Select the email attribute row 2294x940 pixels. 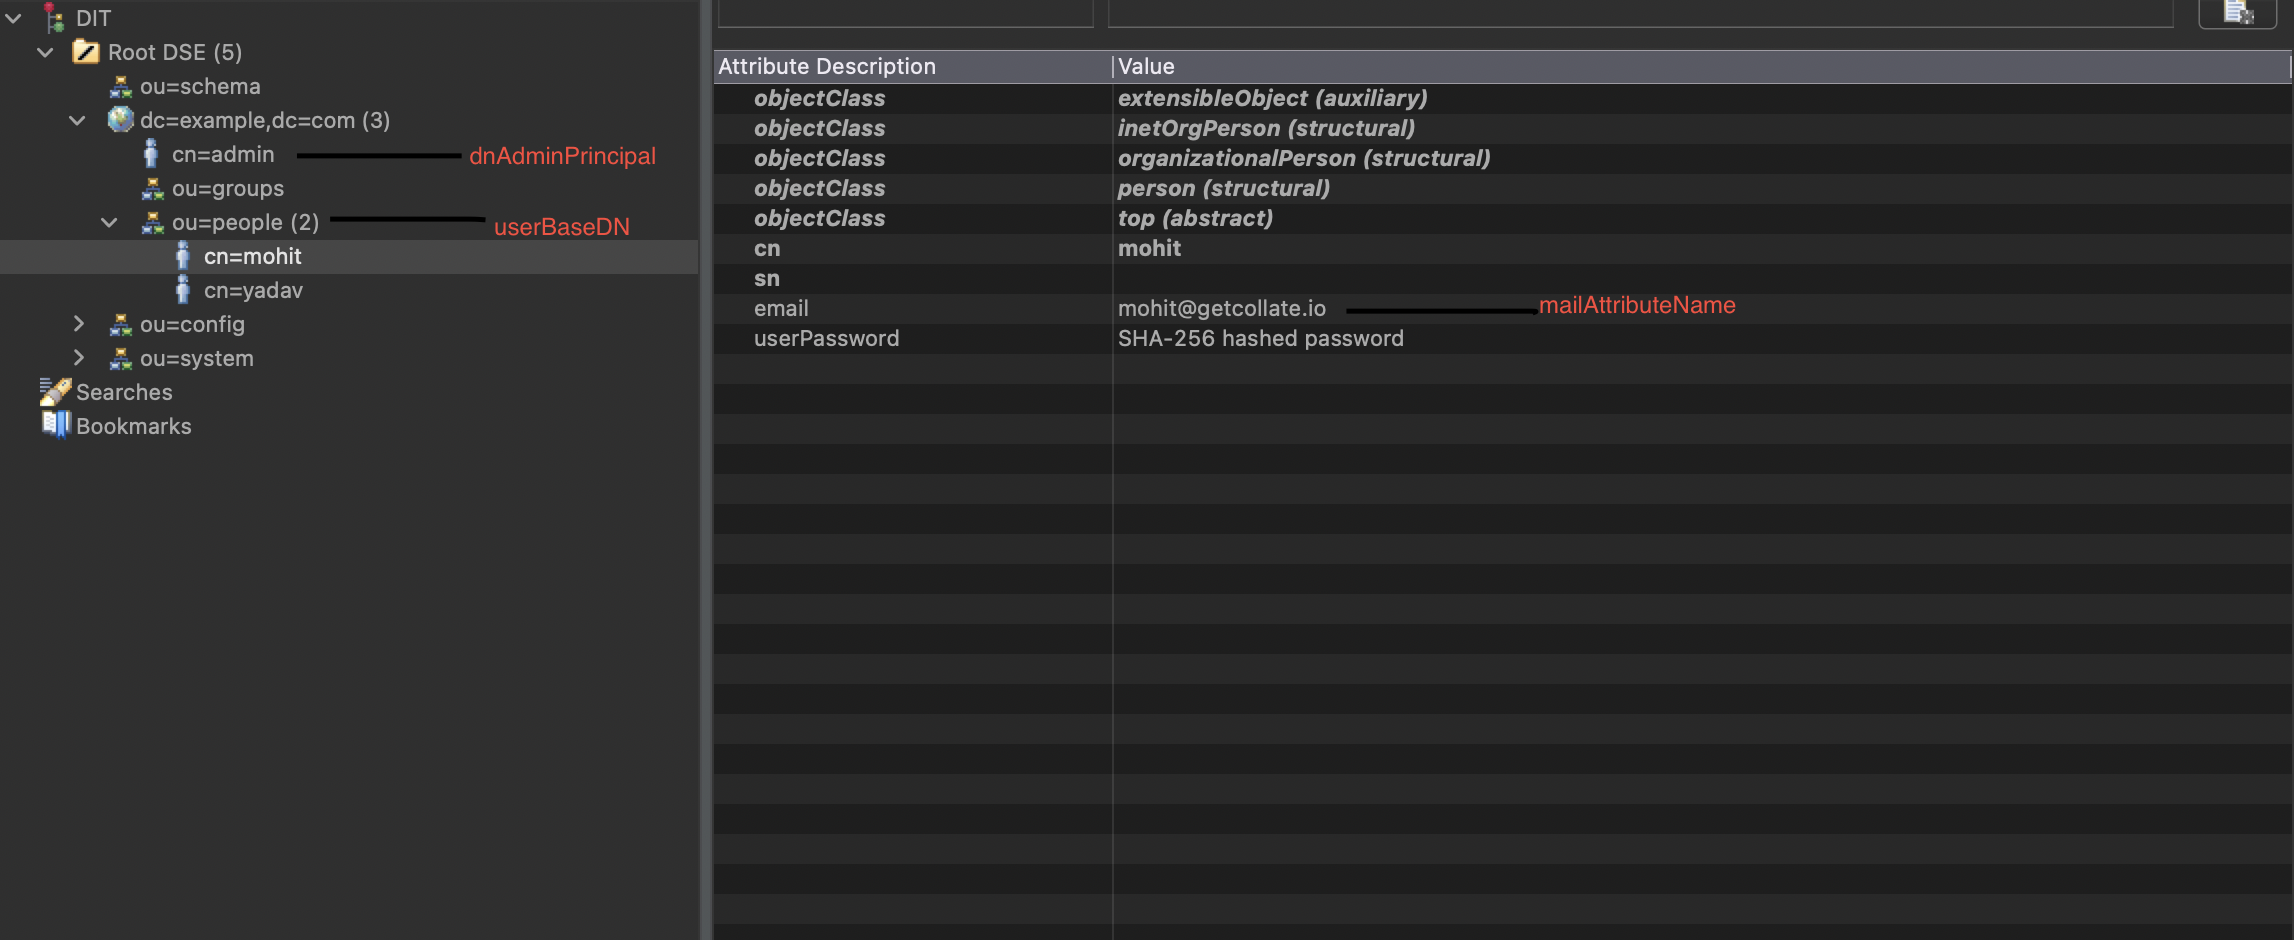tap(781, 308)
